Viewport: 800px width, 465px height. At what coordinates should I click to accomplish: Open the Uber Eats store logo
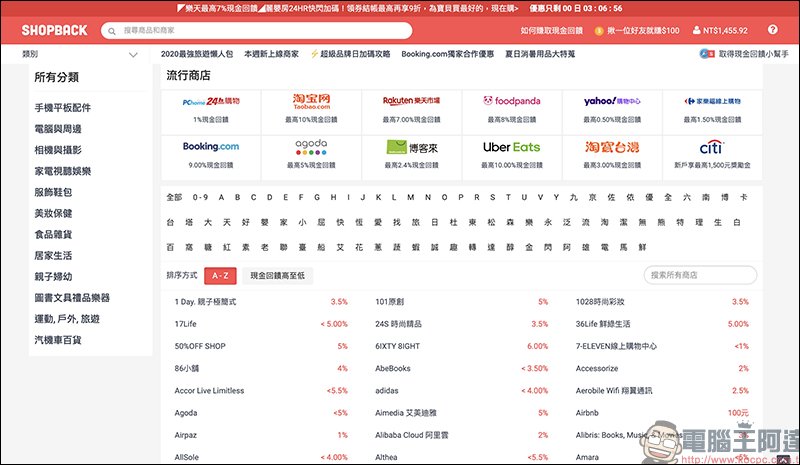512,147
